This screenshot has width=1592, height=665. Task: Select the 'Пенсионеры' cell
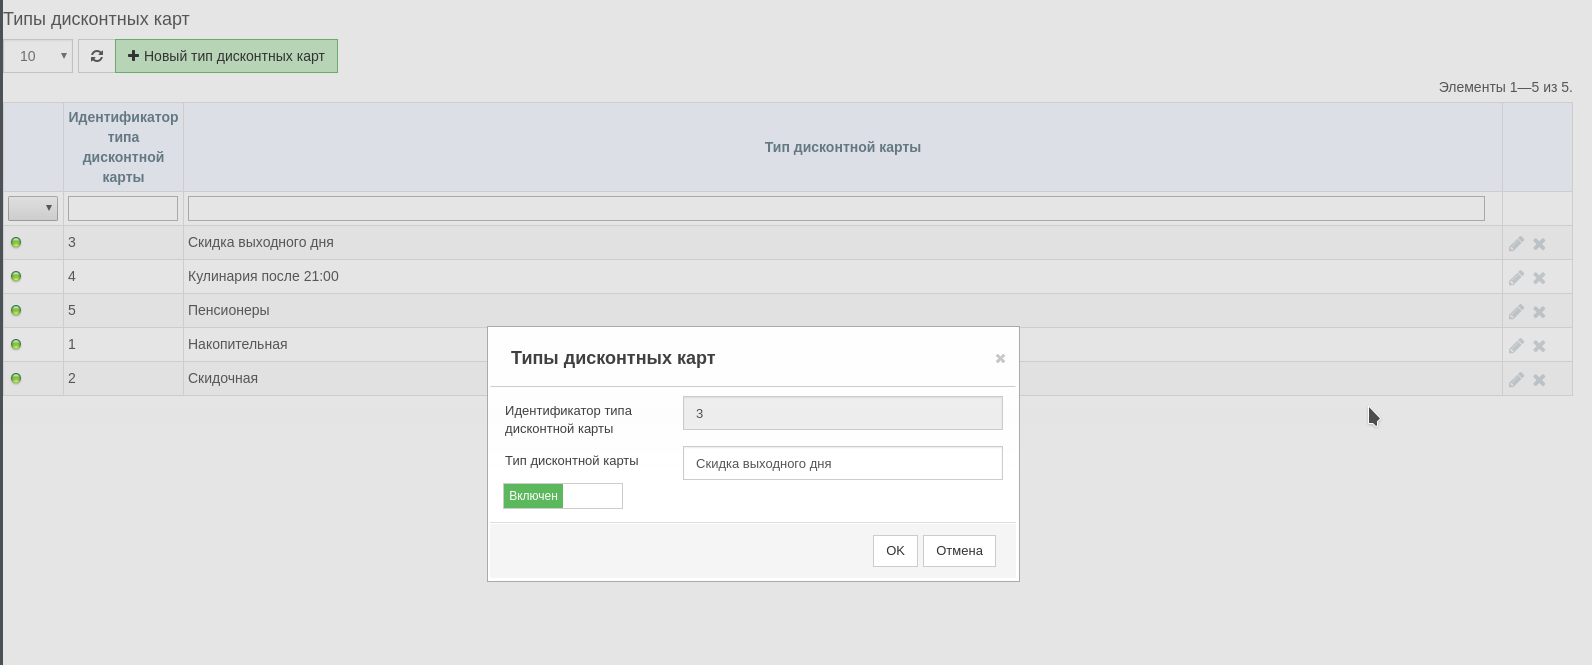pyautogui.click(x=843, y=310)
